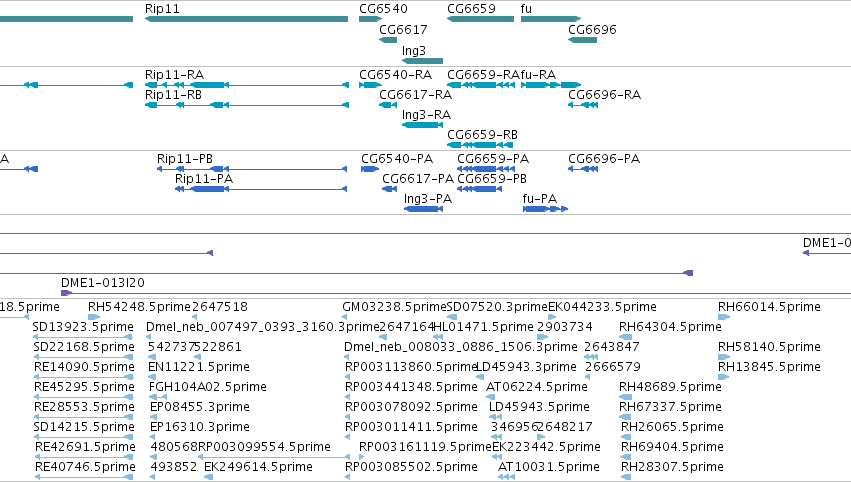Click the RH67337.5prime EST label
Screen dimensions: 851x482
pyautogui.click(x=670, y=407)
